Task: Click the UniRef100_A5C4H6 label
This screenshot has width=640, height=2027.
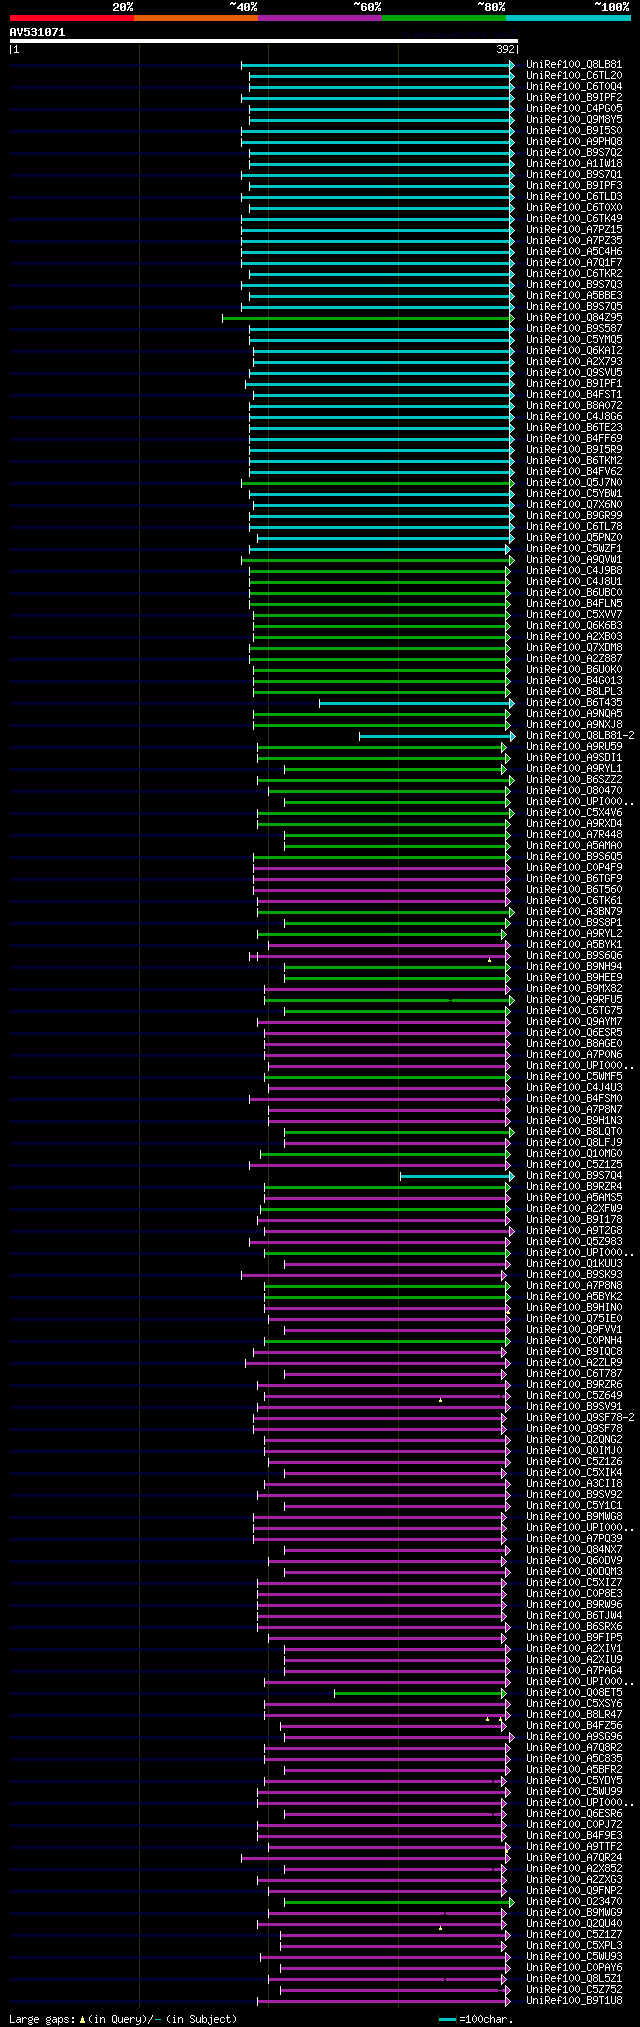Action: pyautogui.click(x=574, y=252)
